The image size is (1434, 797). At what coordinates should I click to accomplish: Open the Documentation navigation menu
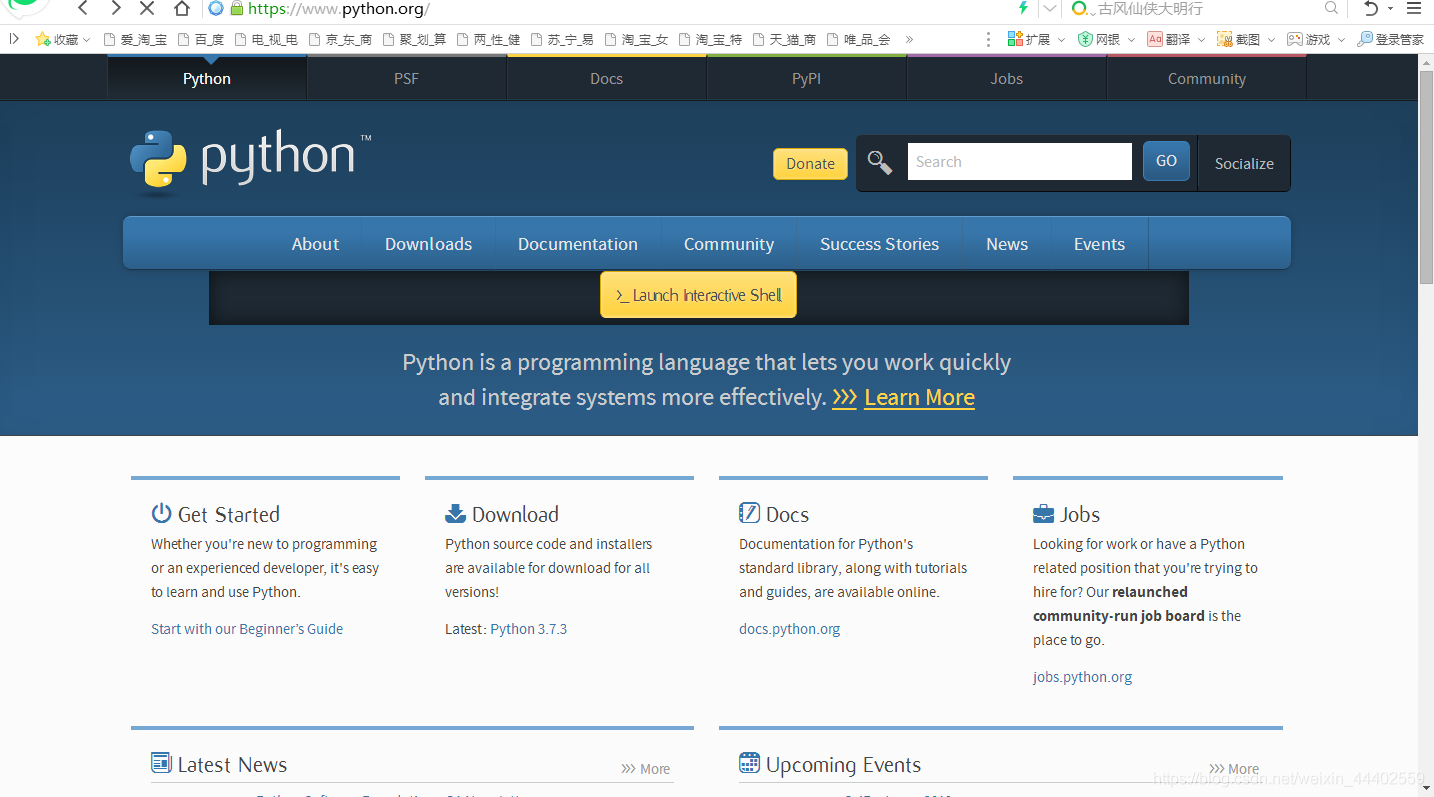click(578, 244)
